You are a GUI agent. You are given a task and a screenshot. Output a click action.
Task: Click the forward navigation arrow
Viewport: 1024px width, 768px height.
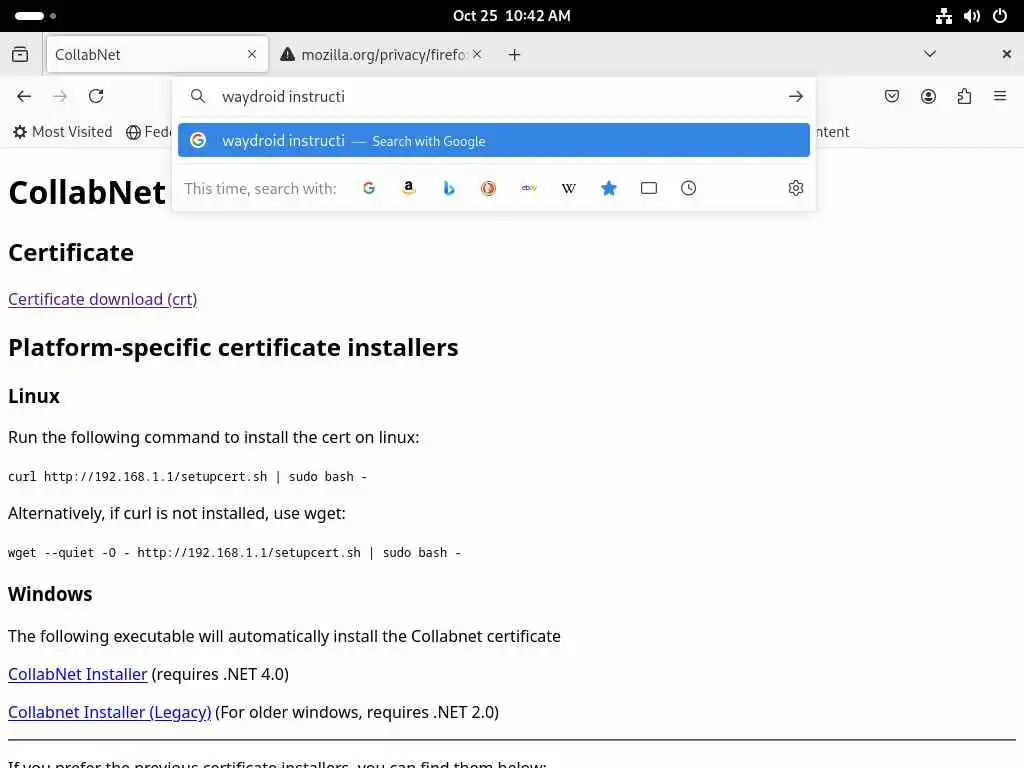coord(60,97)
